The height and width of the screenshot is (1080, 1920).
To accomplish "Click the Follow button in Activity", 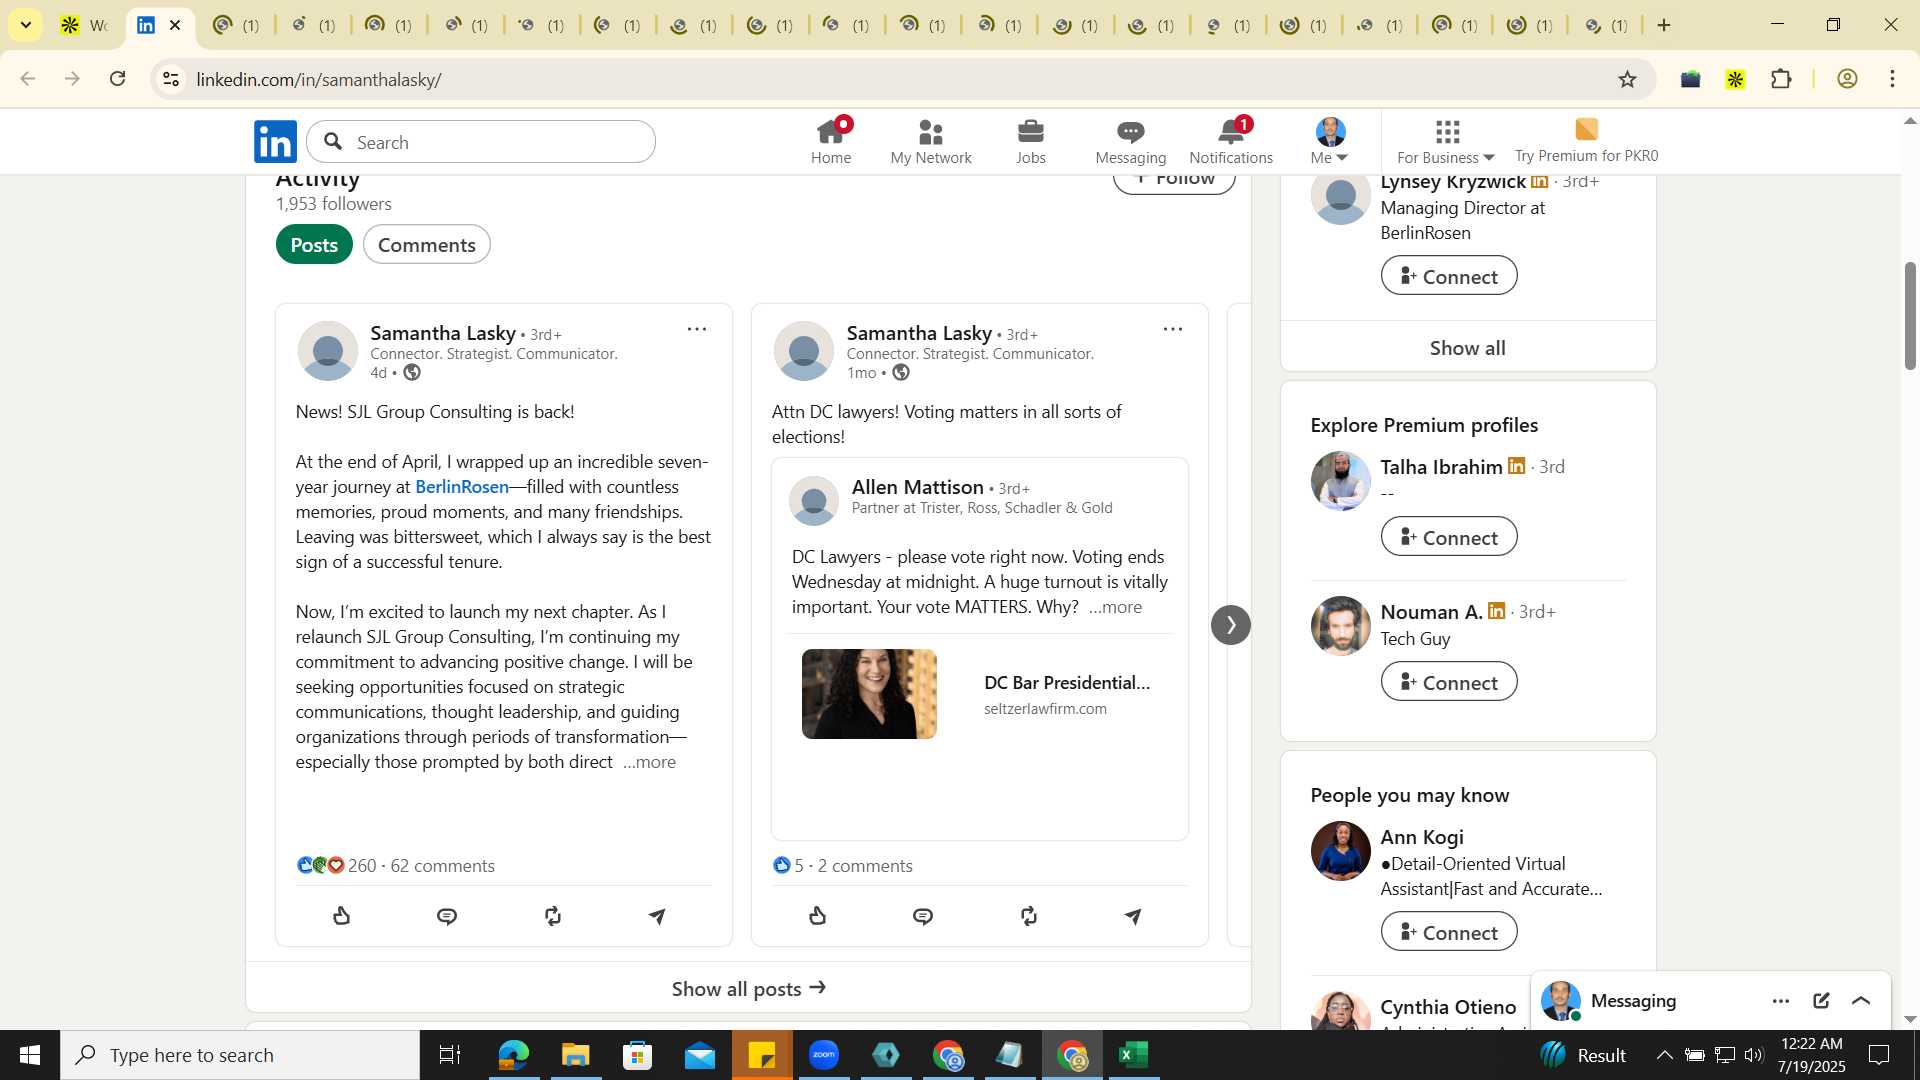I will (1174, 181).
